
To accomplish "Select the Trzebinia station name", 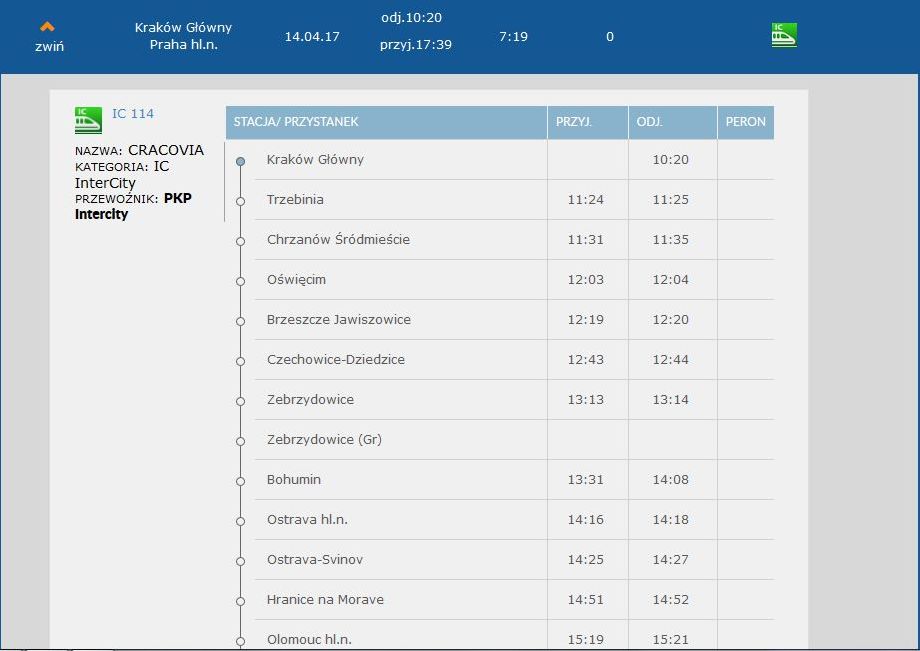I will click(x=295, y=199).
